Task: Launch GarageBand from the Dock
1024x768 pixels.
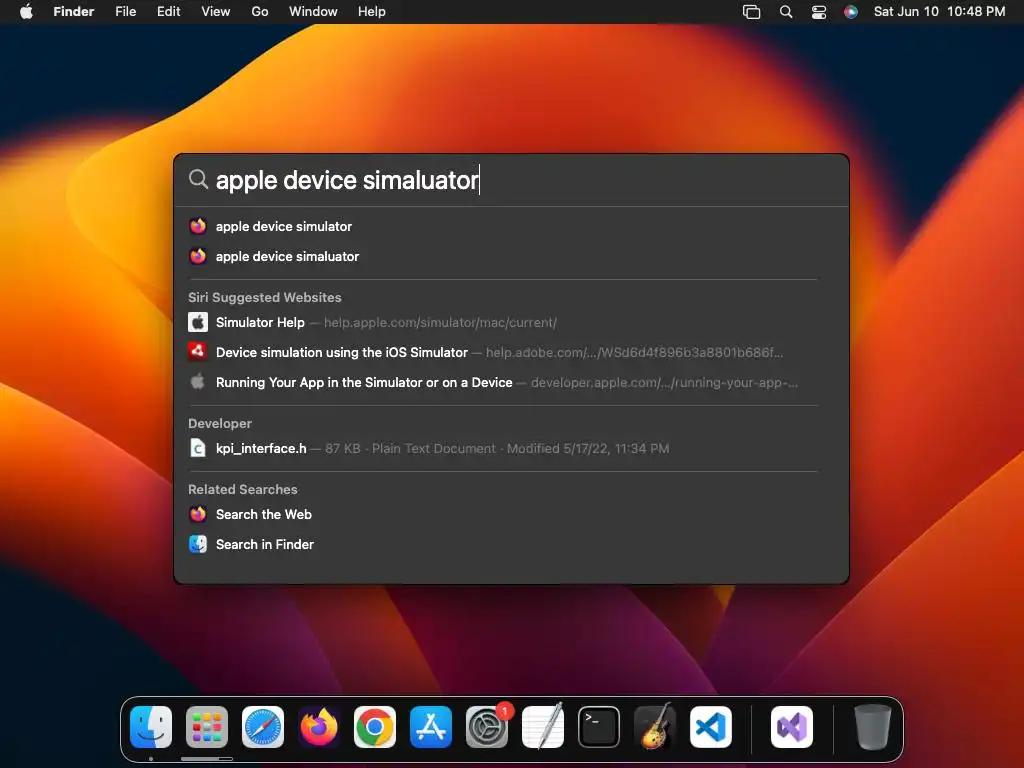Action: [655, 727]
